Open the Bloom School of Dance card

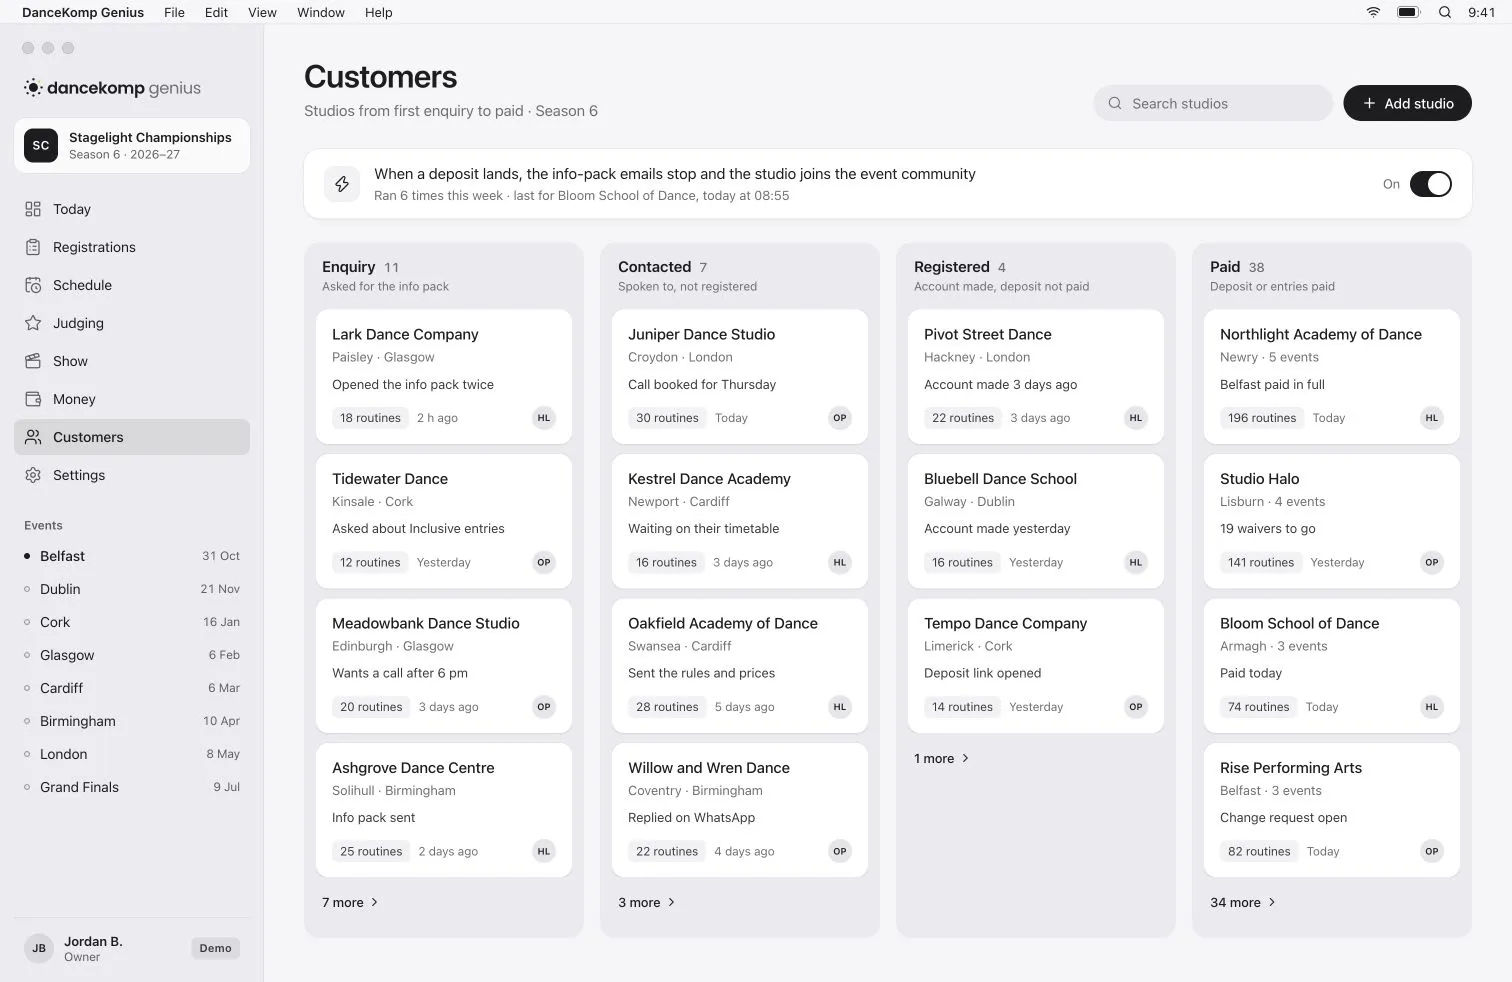click(x=1332, y=665)
